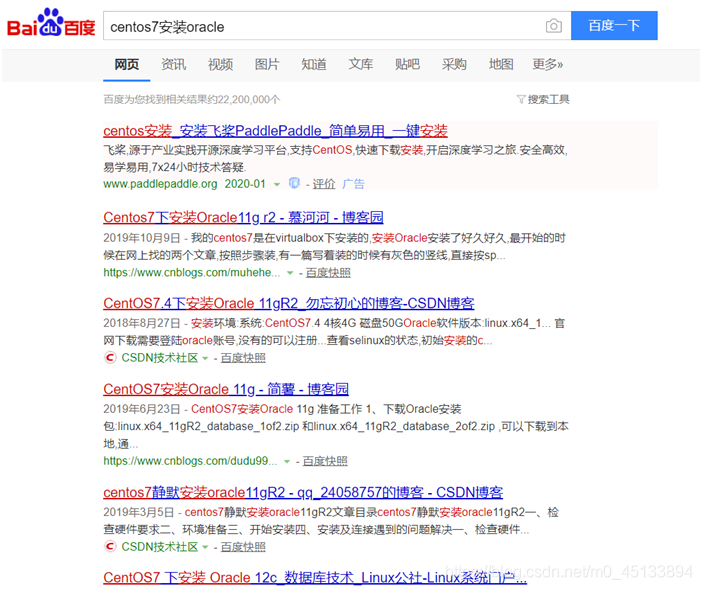Switch to the 知道 tab
The image size is (702, 590).
tap(314, 64)
